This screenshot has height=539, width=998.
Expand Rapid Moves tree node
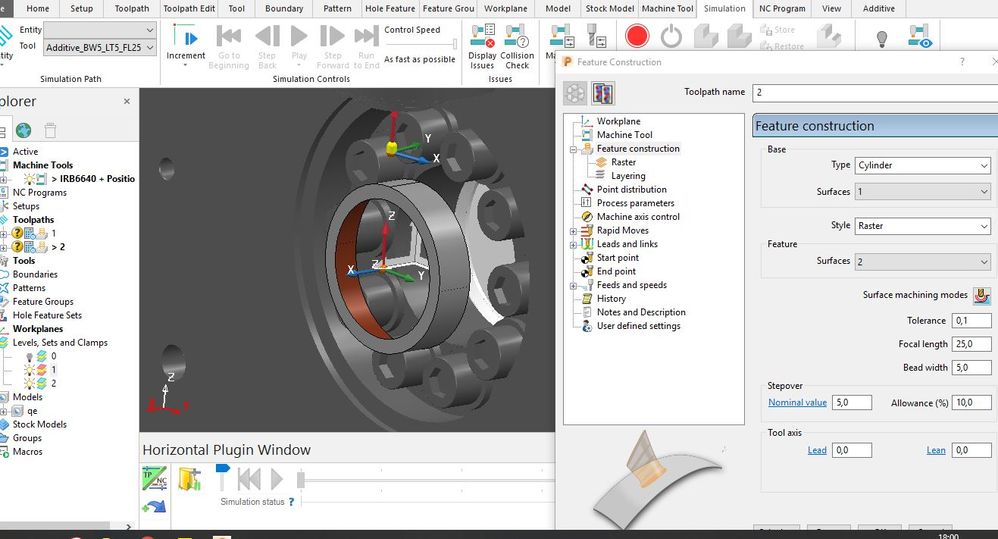(573, 231)
